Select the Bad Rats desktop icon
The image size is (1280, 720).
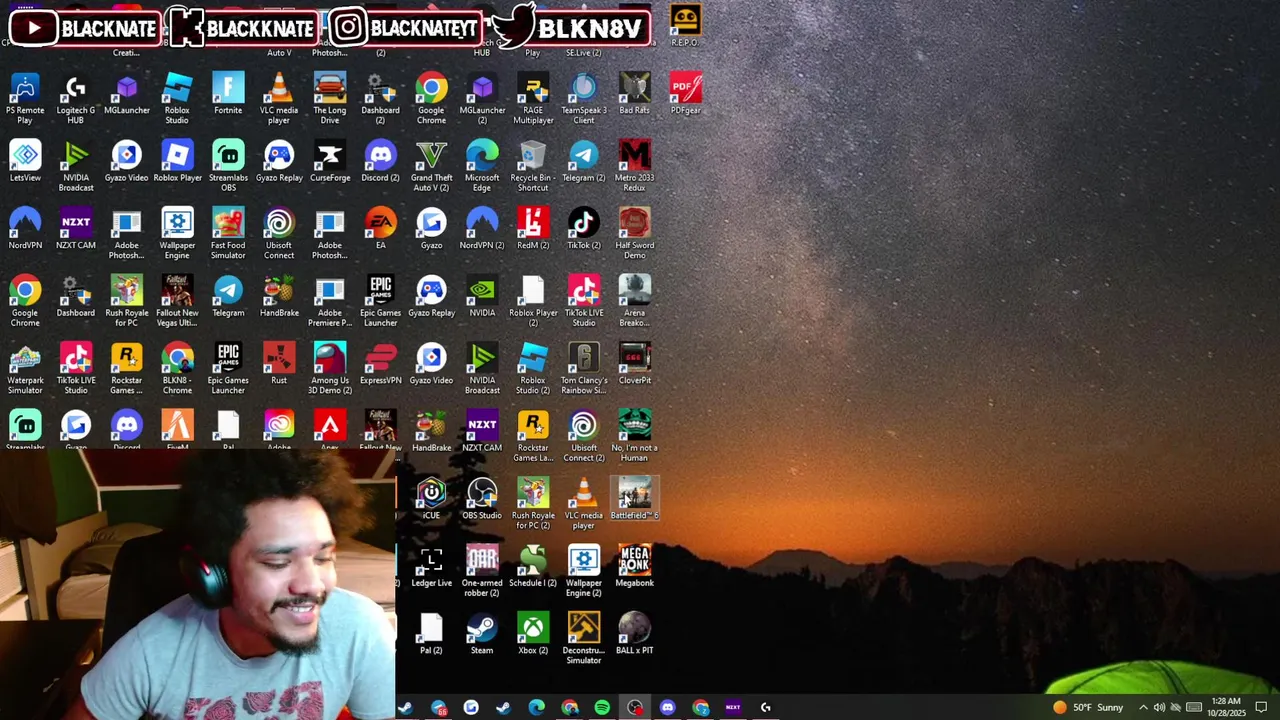coord(635,94)
